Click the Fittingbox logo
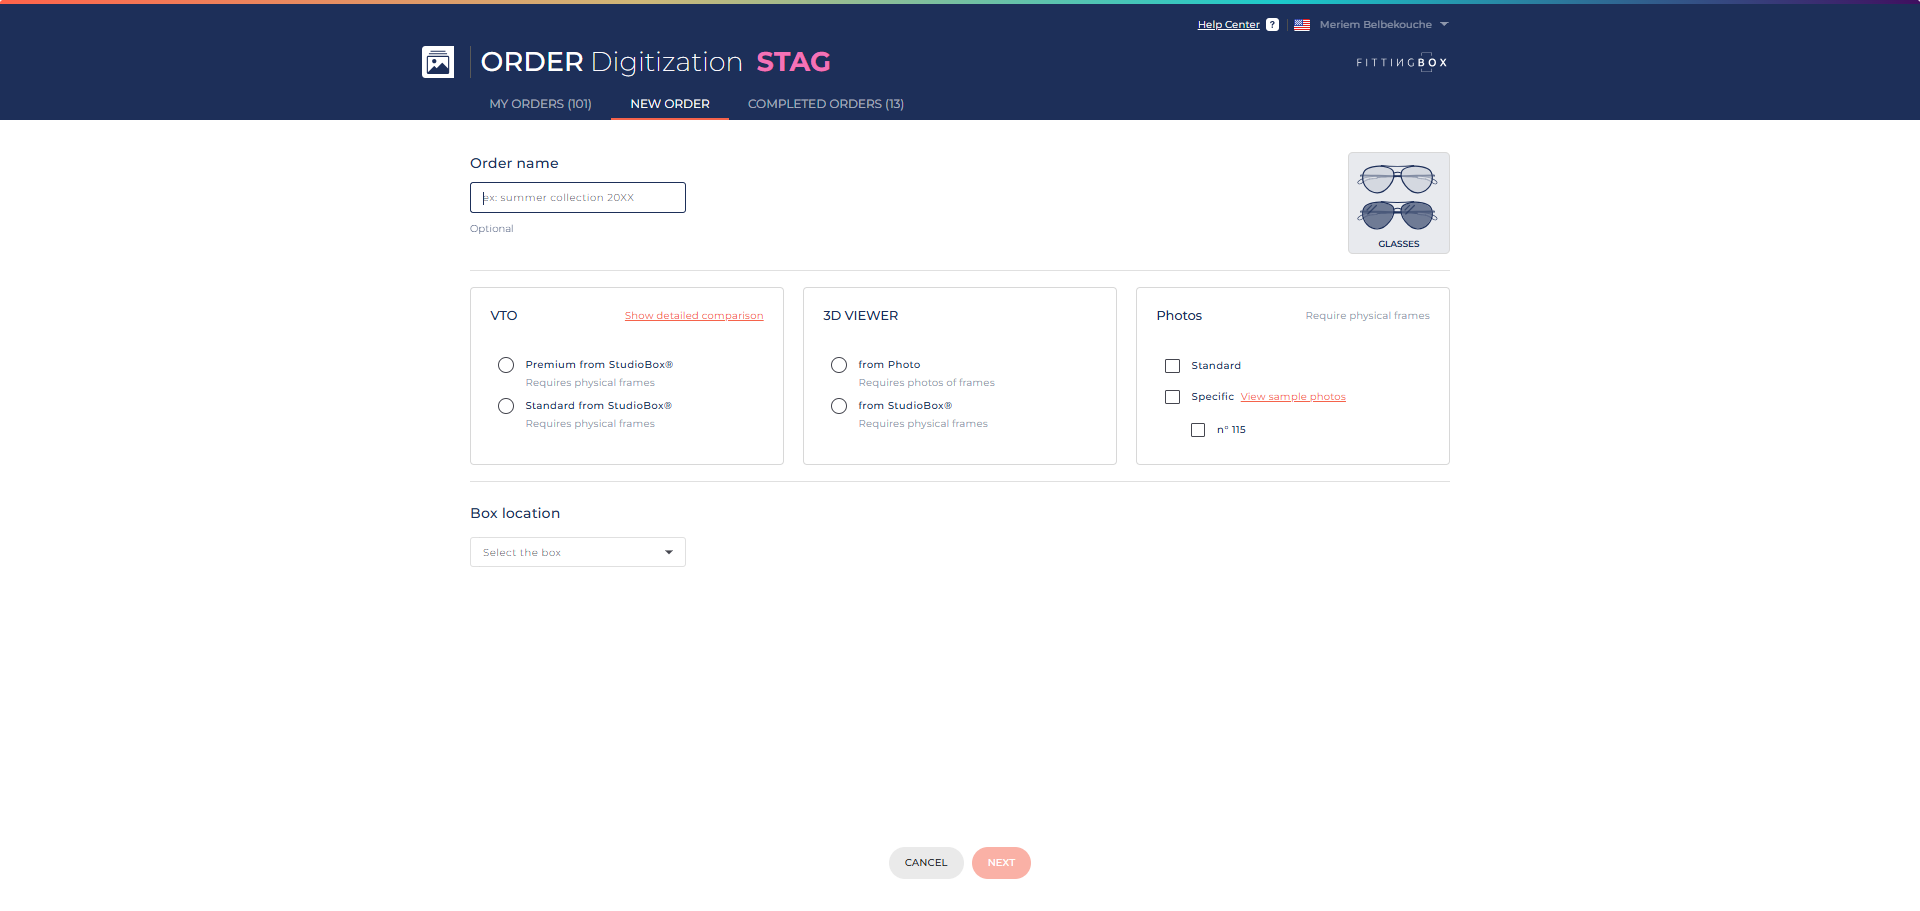 1401,62
